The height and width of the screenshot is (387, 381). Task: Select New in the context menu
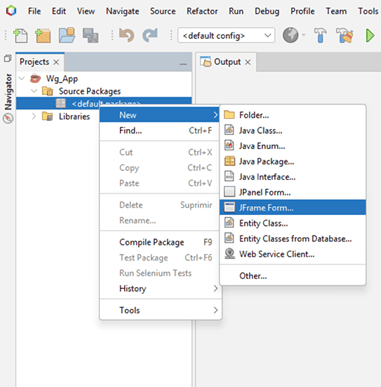click(x=160, y=115)
